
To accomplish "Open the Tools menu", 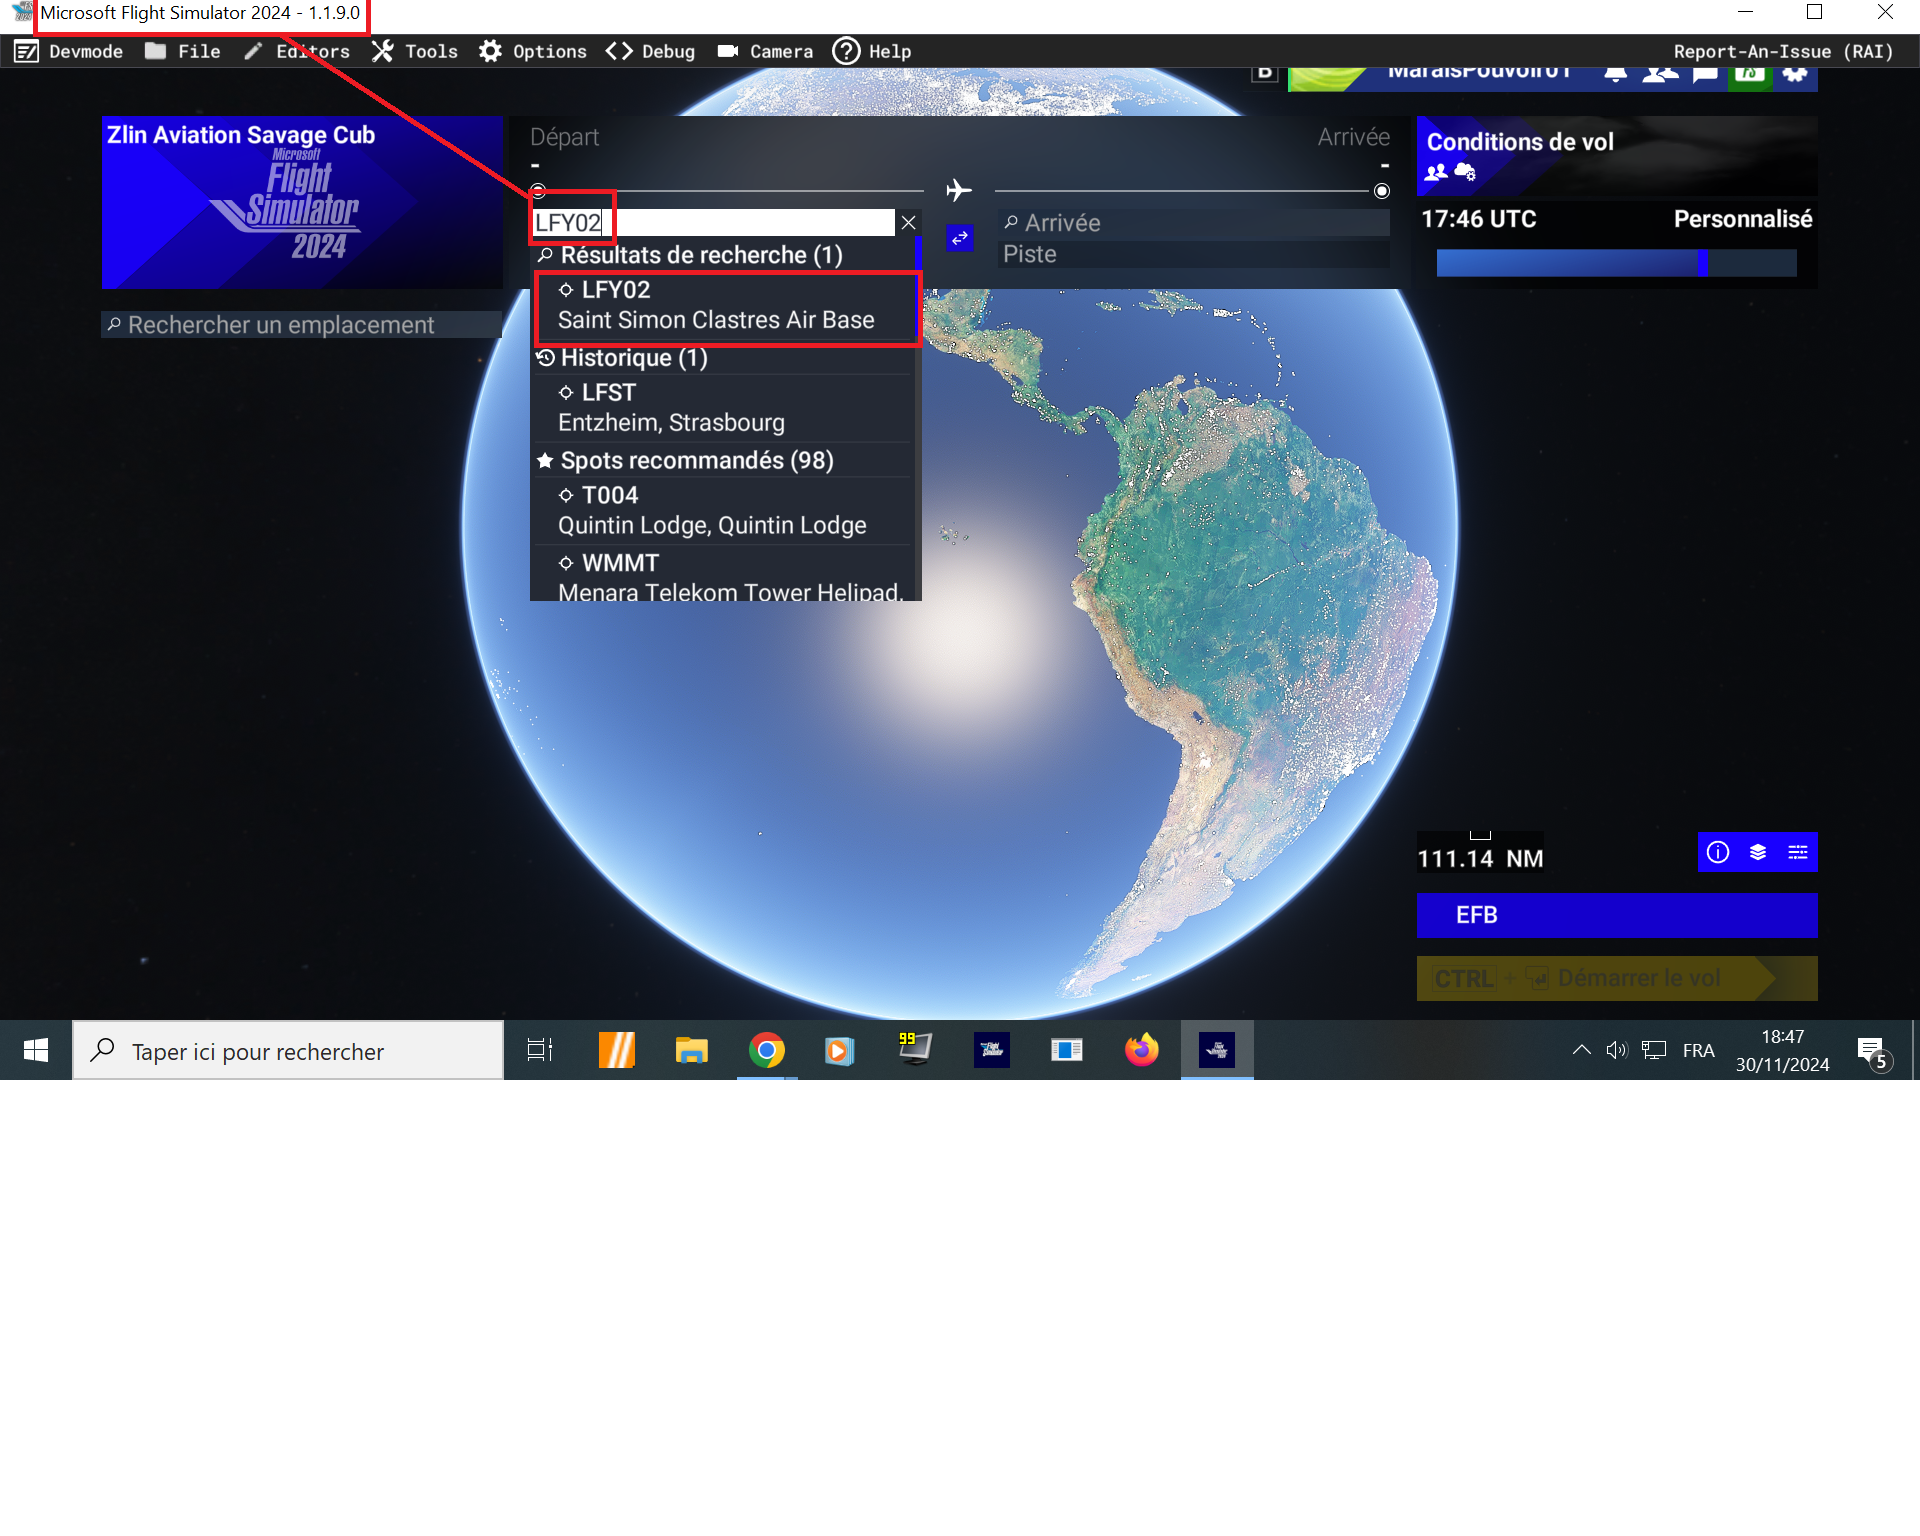I will tap(415, 51).
